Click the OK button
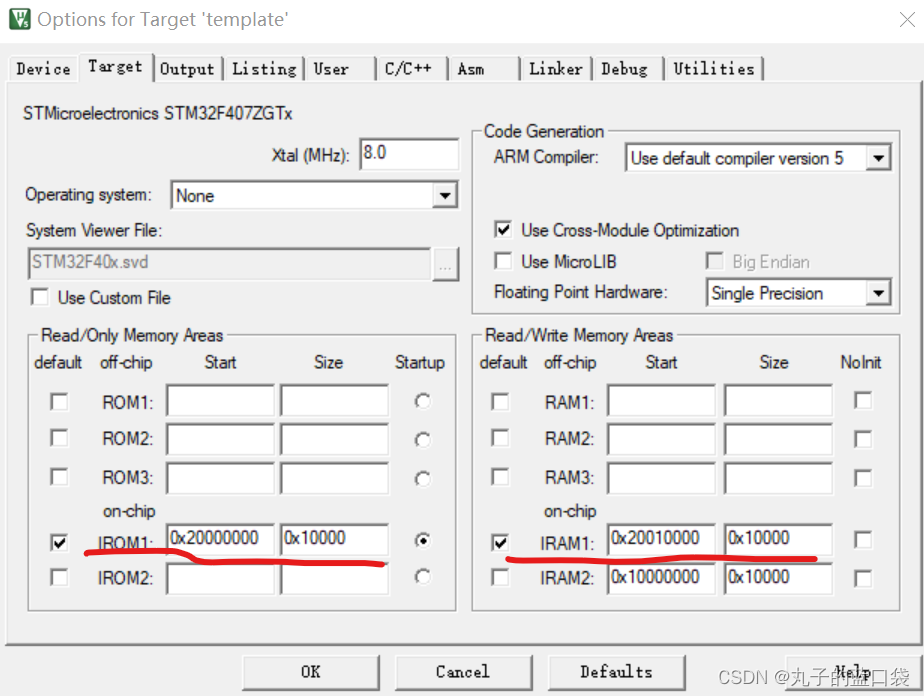 (311, 672)
